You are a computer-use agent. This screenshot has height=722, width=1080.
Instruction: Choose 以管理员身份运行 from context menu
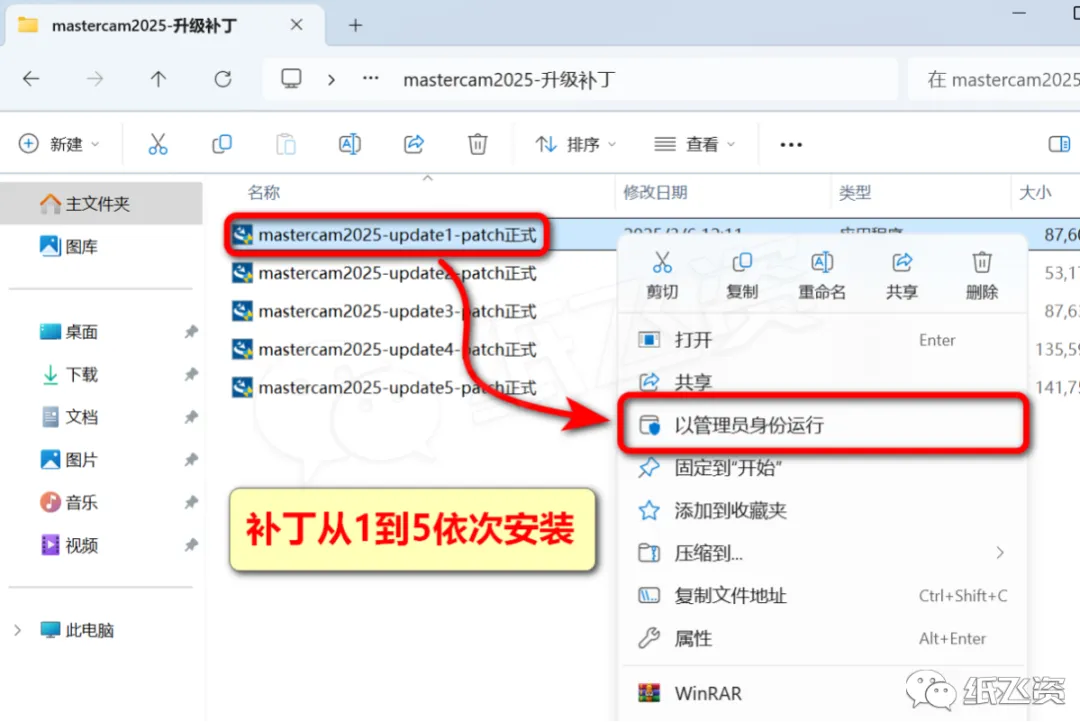[x=822, y=424]
